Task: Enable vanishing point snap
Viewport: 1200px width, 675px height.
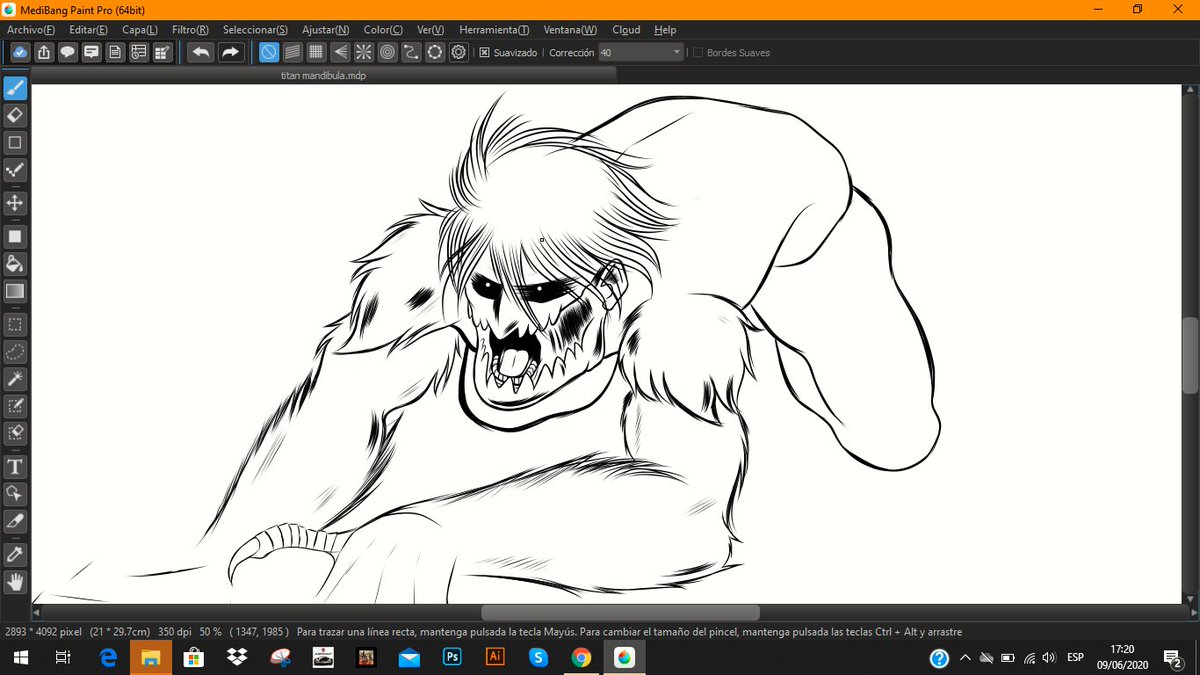Action: [x=340, y=52]
